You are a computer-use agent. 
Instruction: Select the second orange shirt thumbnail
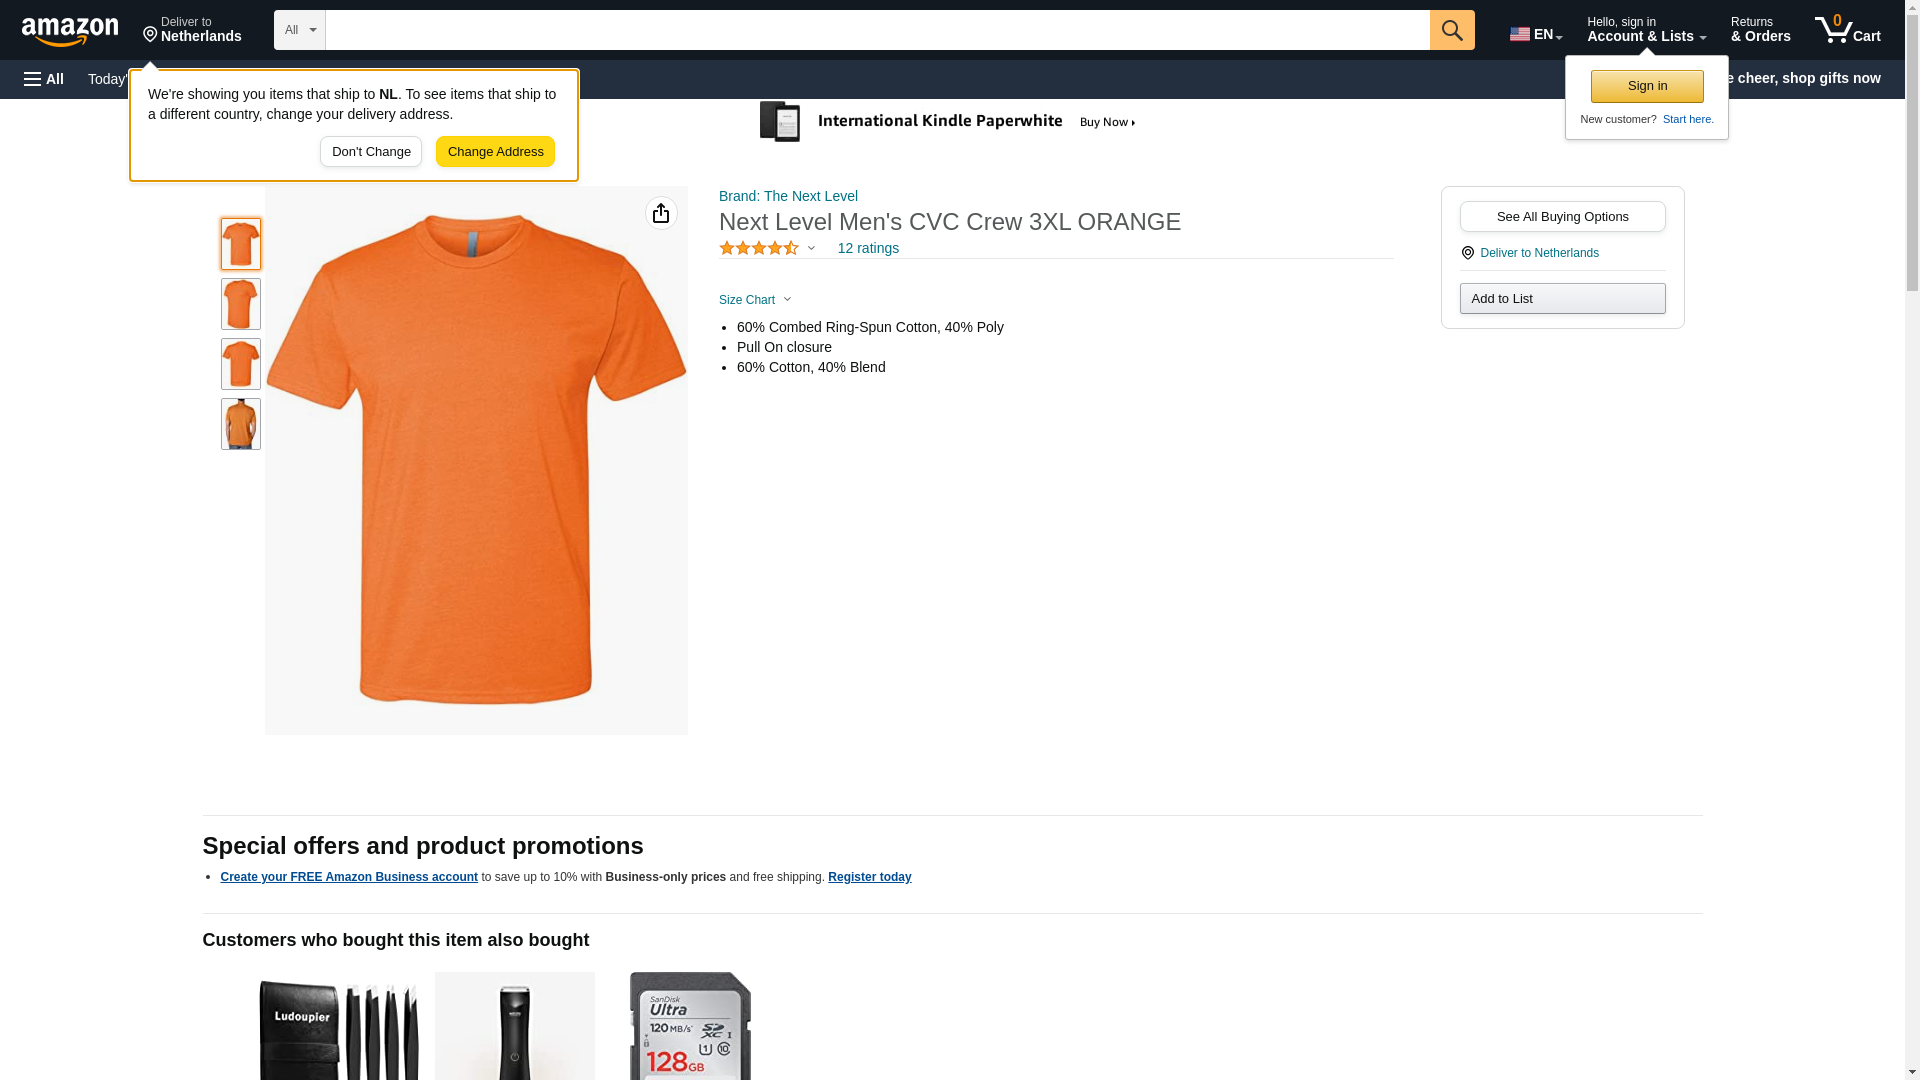click(x=241, y=304)
